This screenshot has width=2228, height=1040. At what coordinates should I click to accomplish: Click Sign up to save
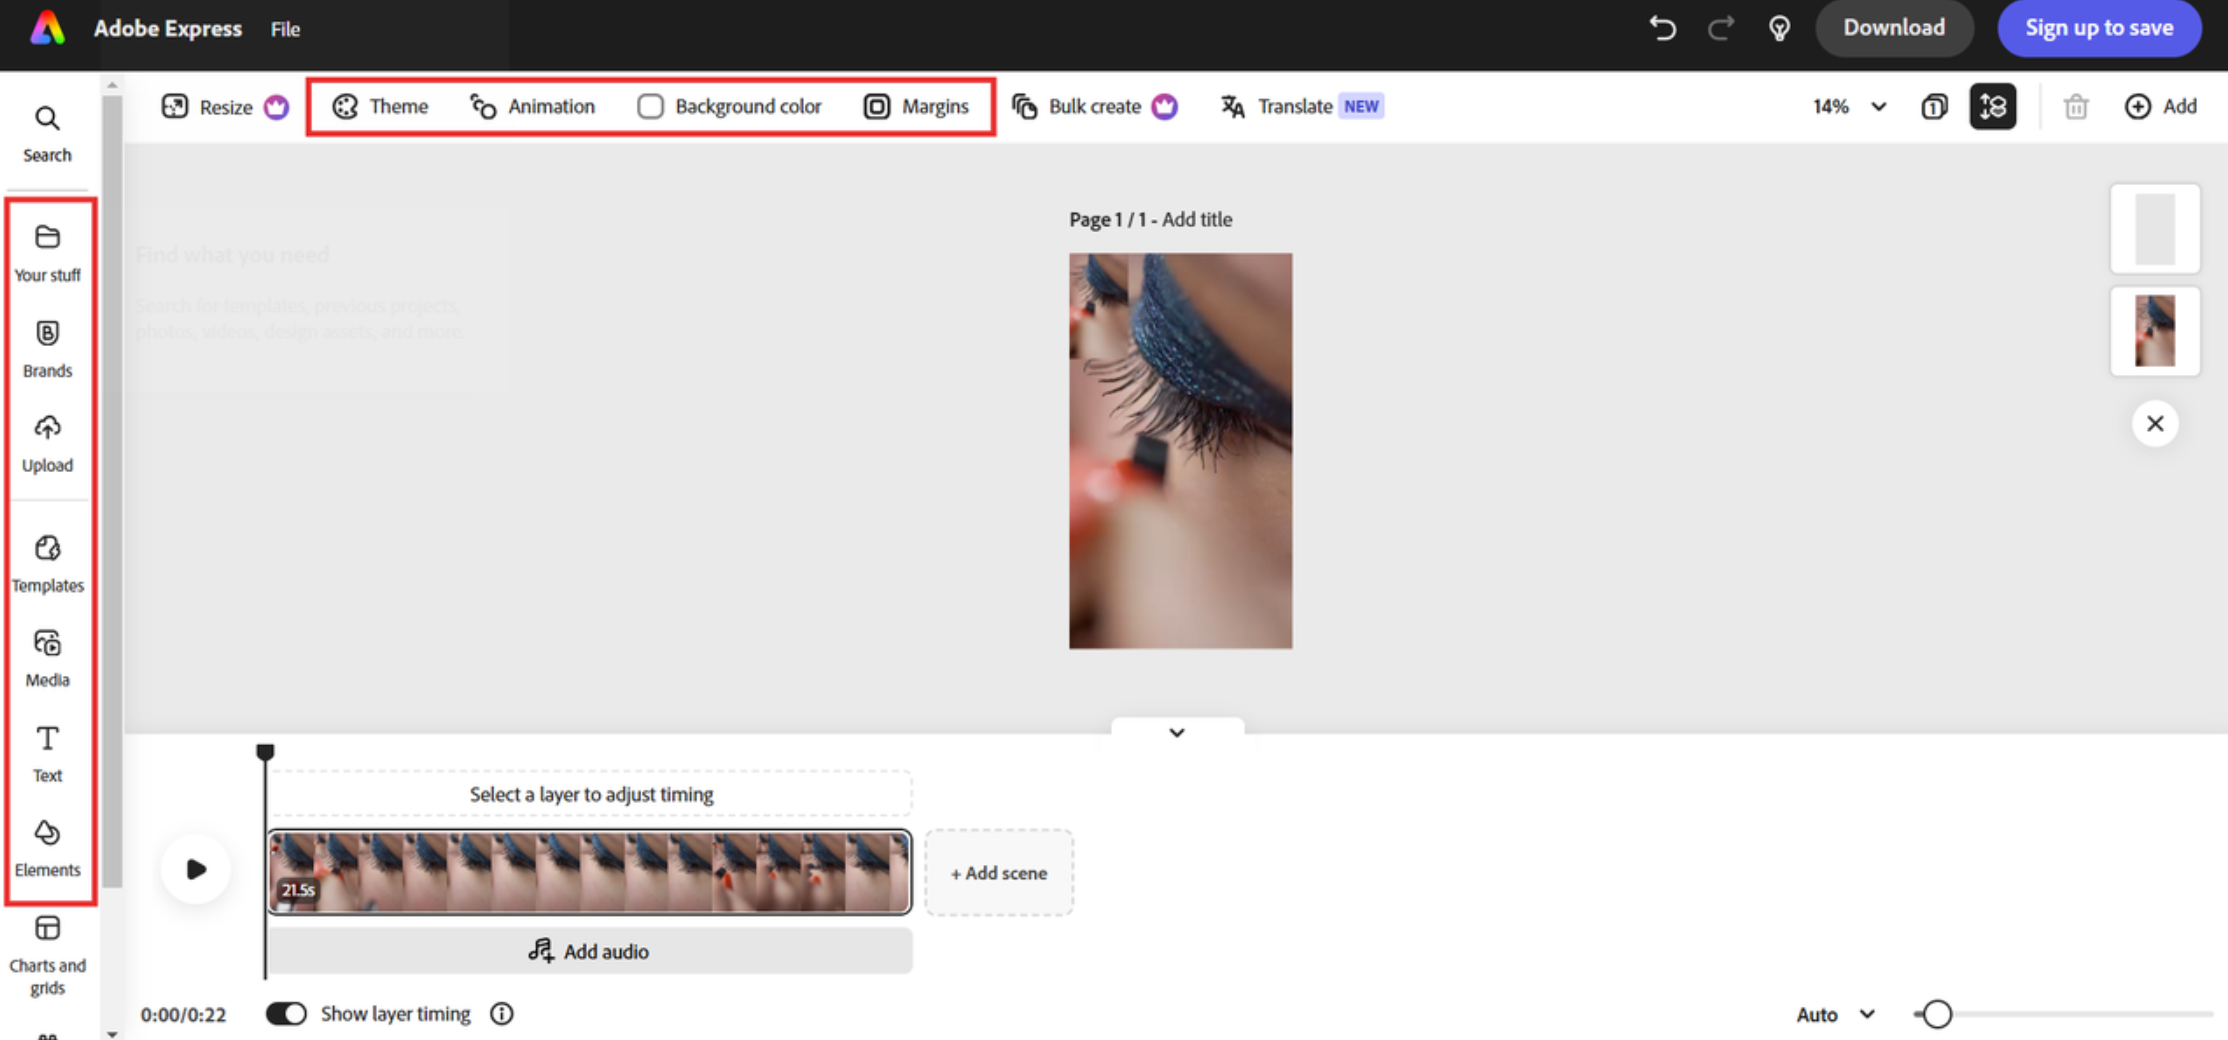(2099, 28)
